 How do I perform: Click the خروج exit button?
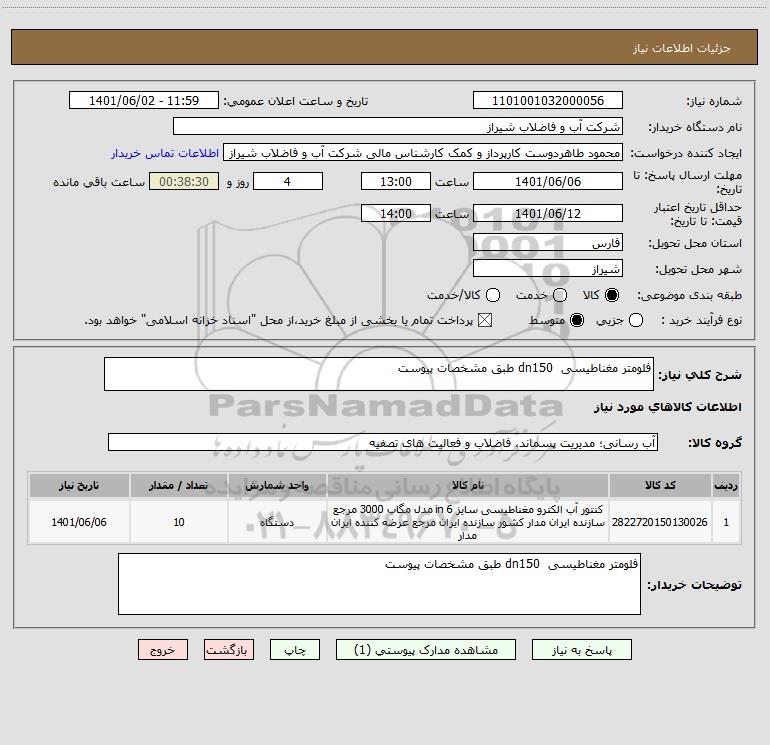(163, 650)
